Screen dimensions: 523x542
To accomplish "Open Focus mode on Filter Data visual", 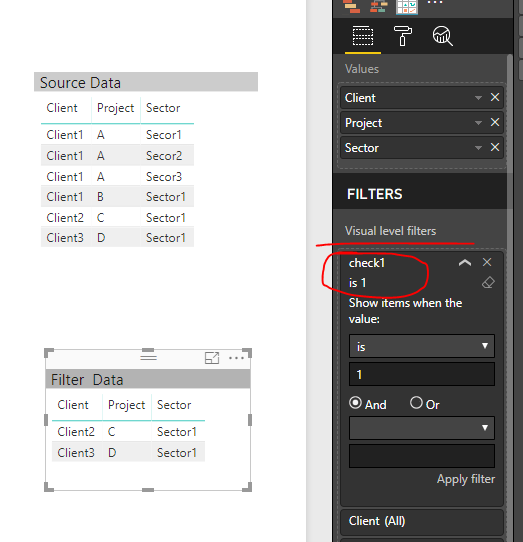I will tap(212, 358).
